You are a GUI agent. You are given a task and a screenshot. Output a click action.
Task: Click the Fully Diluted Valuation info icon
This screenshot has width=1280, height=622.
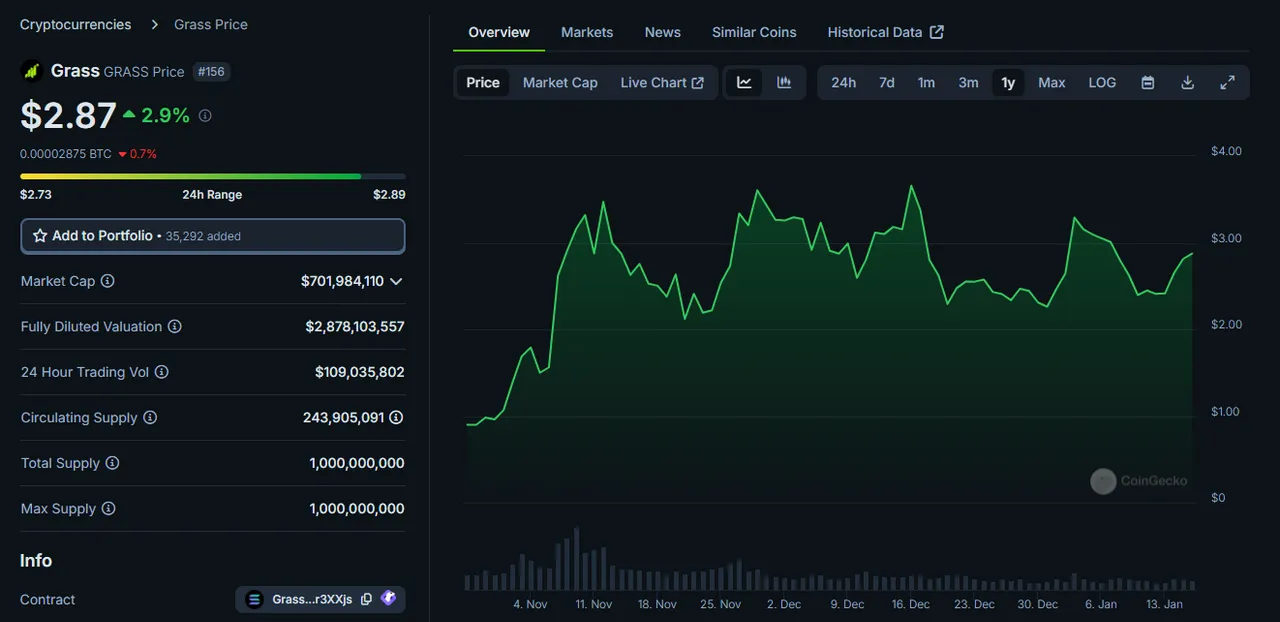174,327
